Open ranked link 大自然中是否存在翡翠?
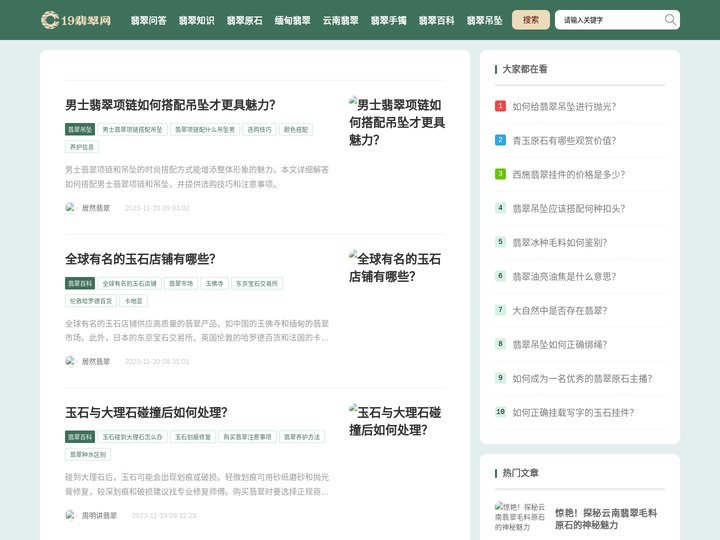720x540 pixels. pyautogui.click(x=559, y=310)
